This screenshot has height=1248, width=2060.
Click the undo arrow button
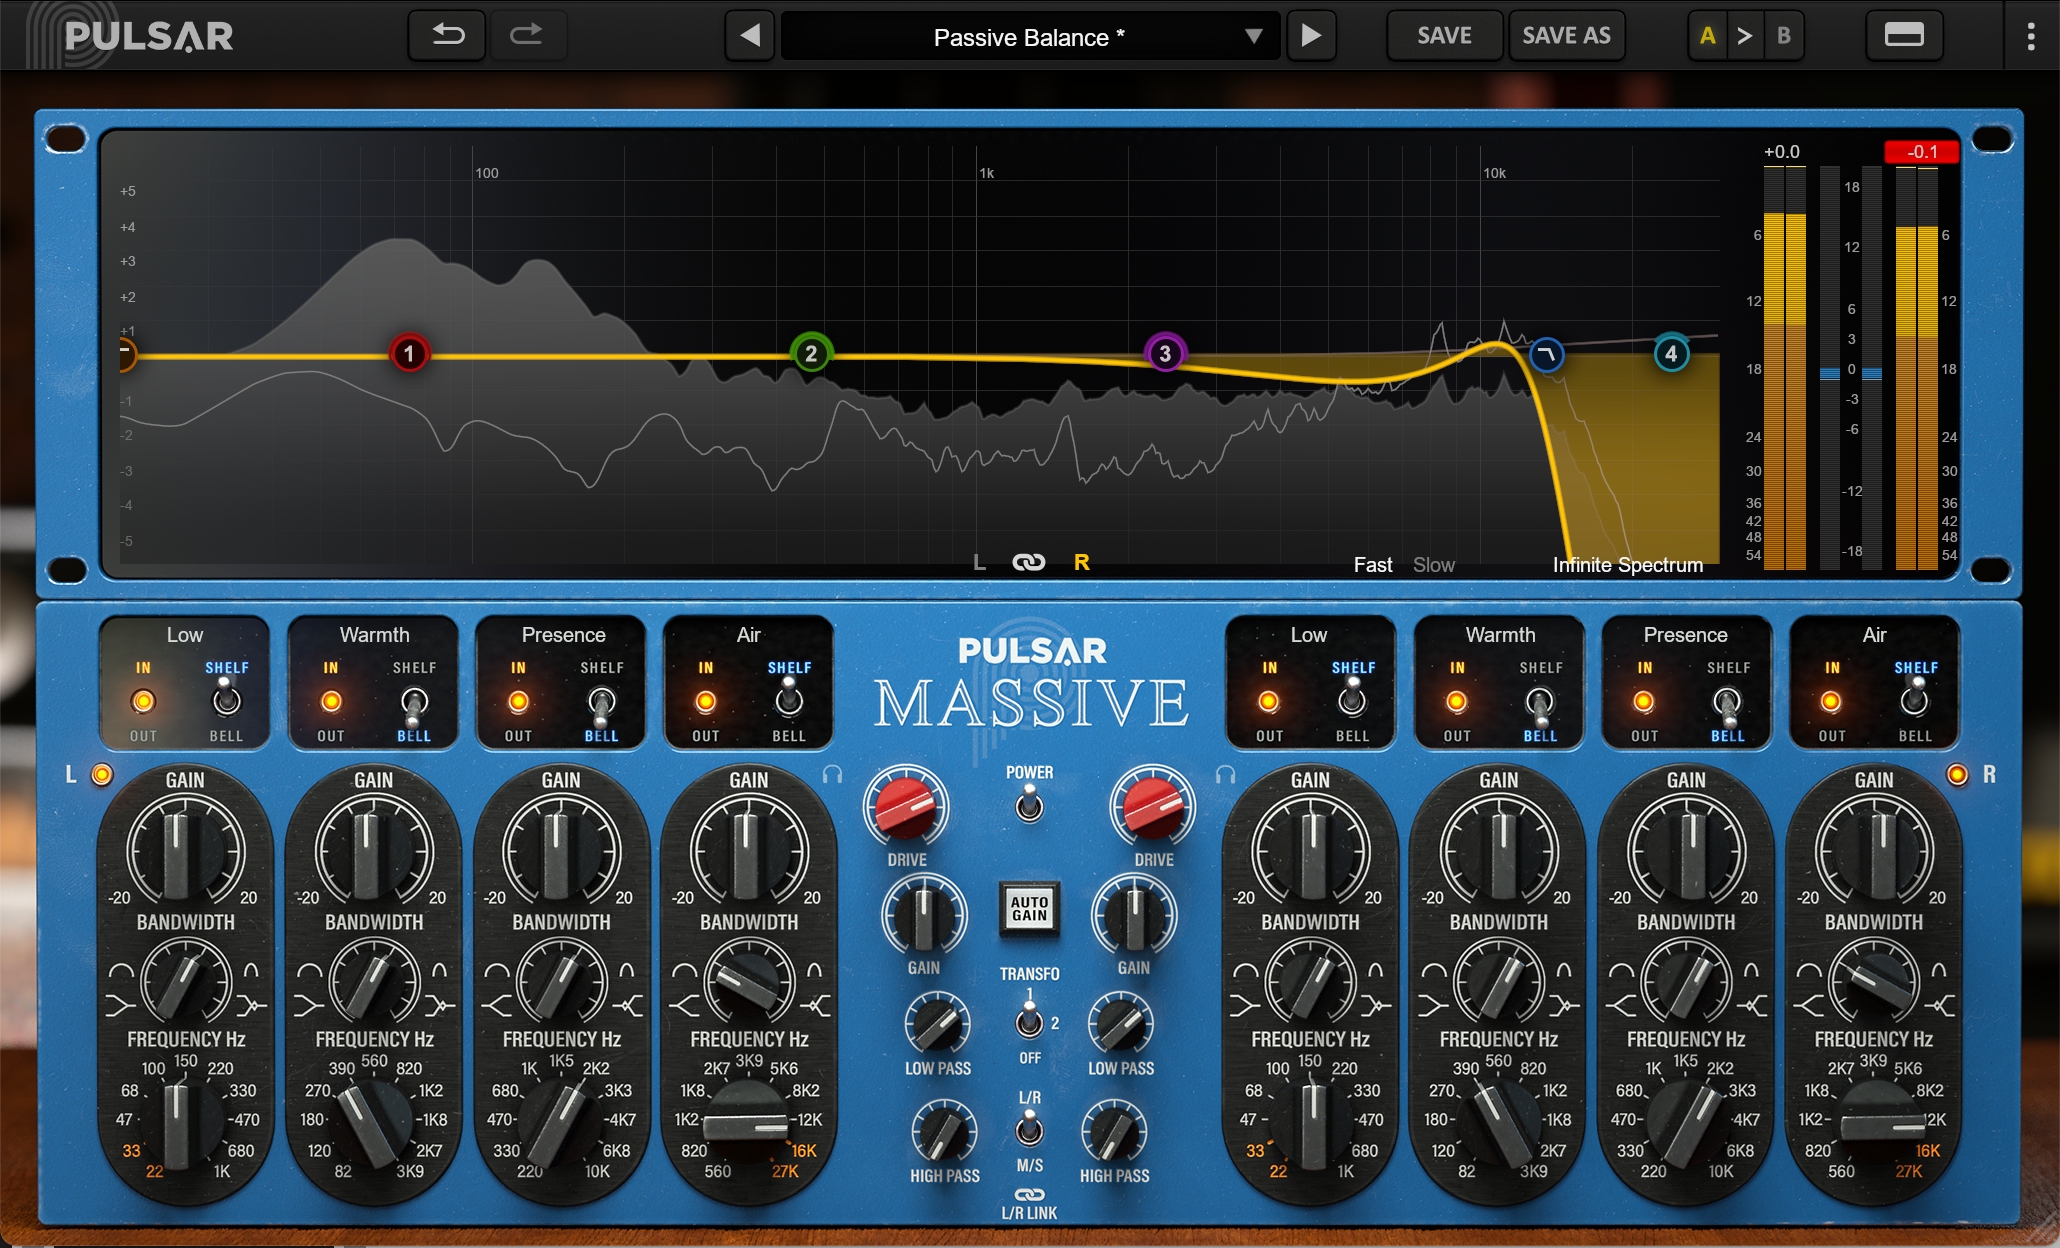448,36
